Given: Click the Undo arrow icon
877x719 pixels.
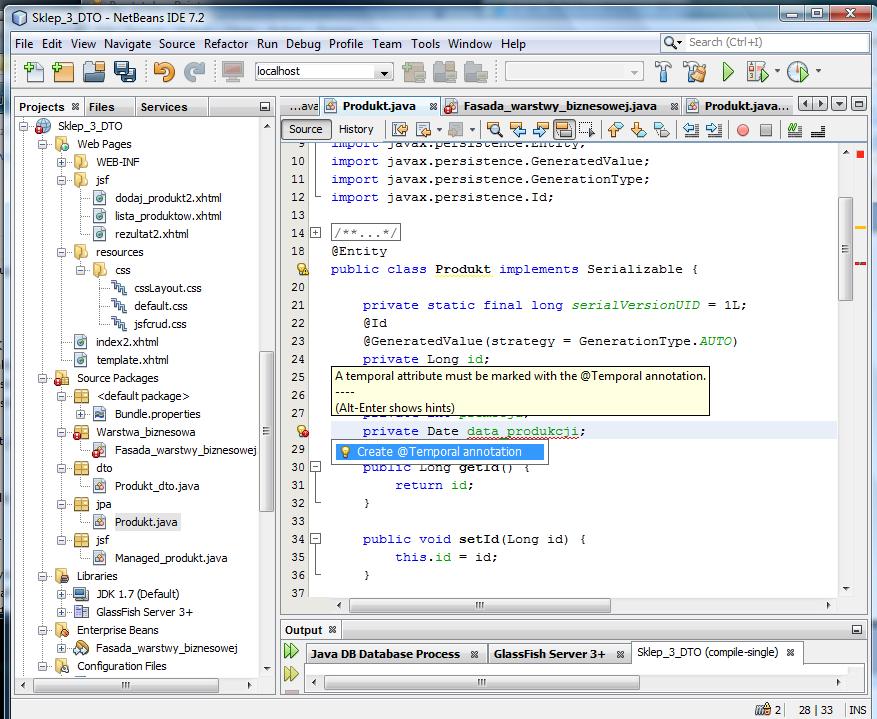Looking at the screenshot, I should point(164,72).
